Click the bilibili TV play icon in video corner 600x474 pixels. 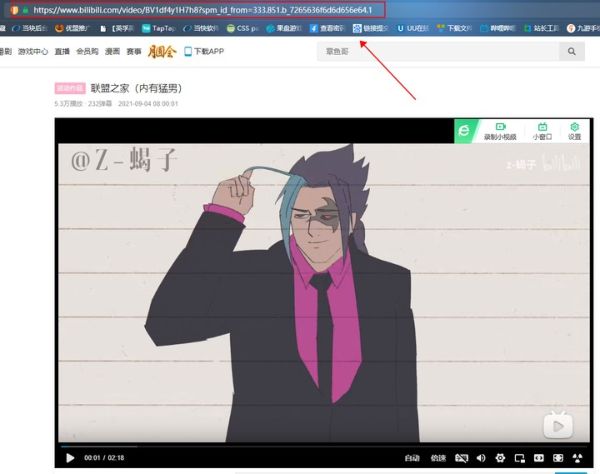pos(558,425)
